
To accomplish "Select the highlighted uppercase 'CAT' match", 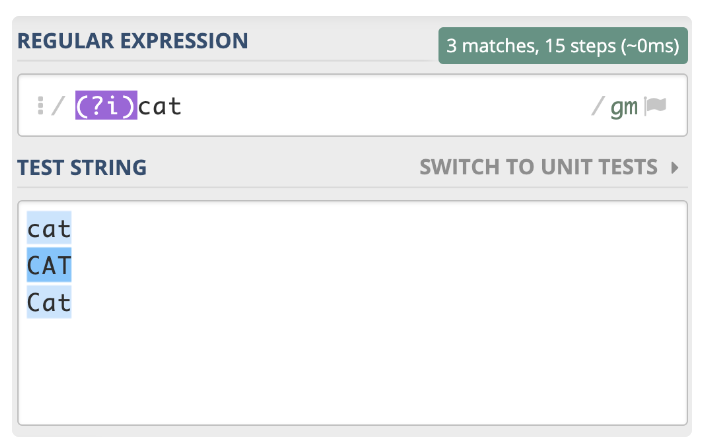I will pyautogui.click(x=49, y=266).
